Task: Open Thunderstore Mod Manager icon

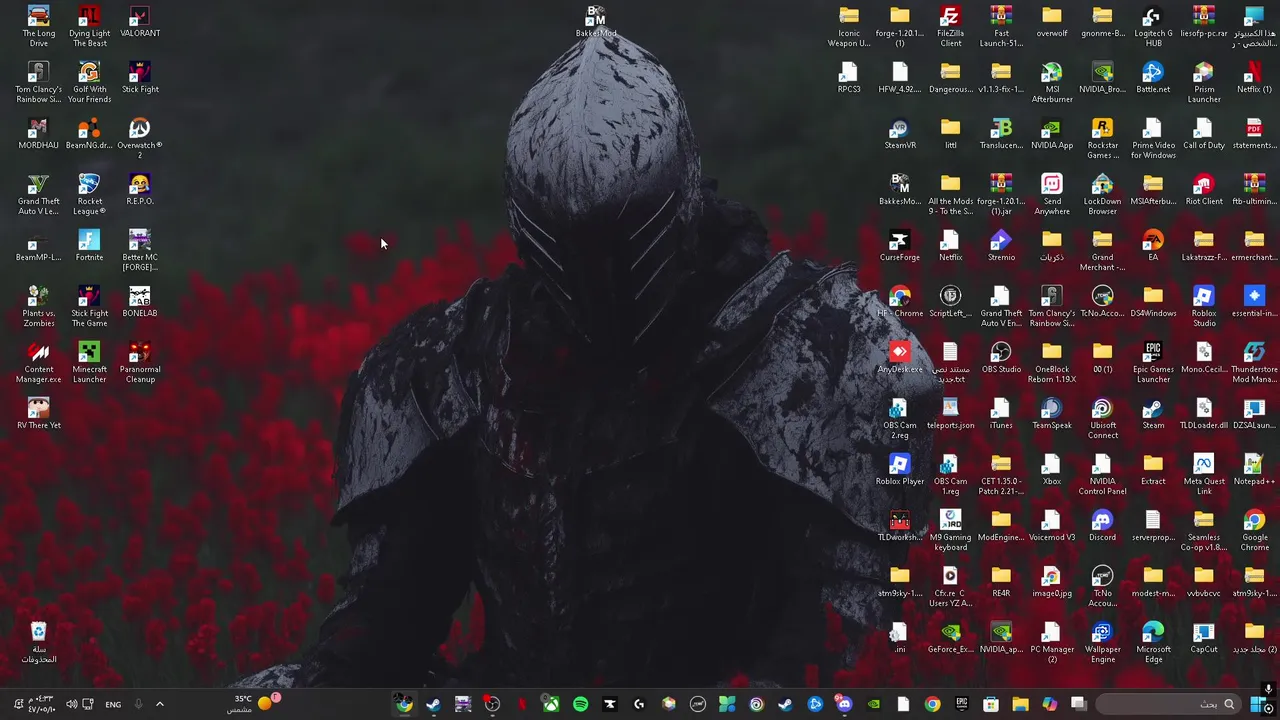Action: (x=1254, y=362)
